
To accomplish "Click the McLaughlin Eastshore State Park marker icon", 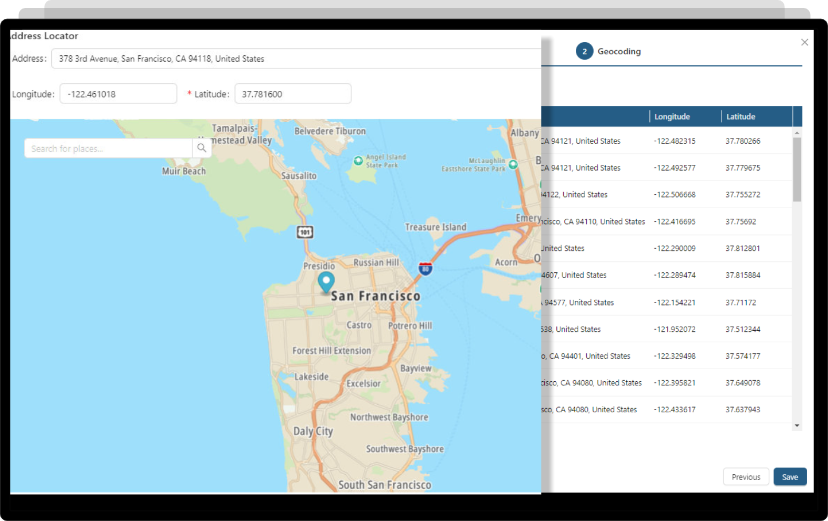I will (513, 164).
